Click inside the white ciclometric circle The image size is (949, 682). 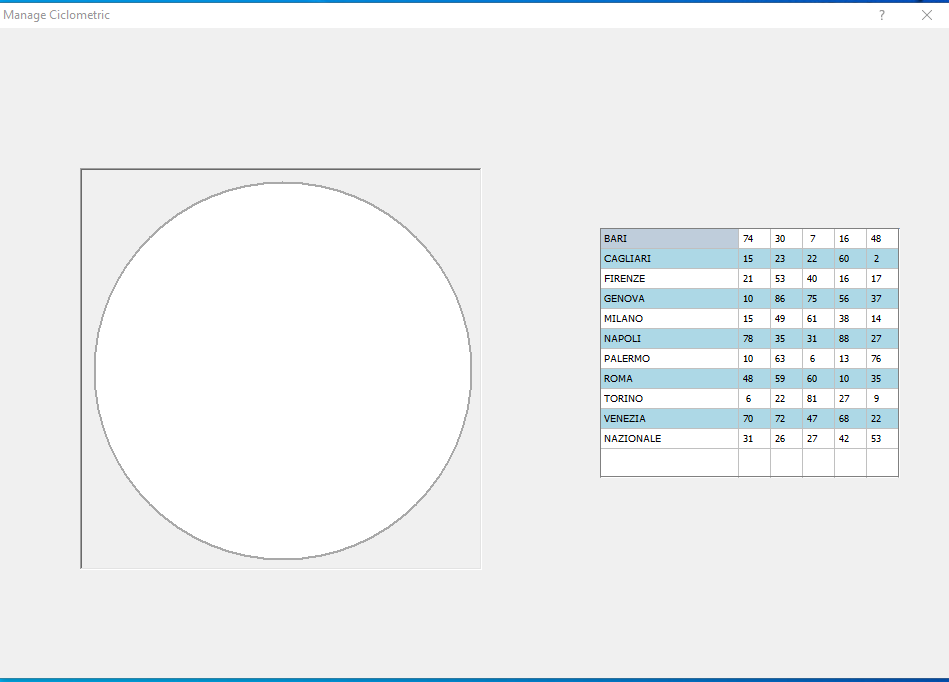283,370
